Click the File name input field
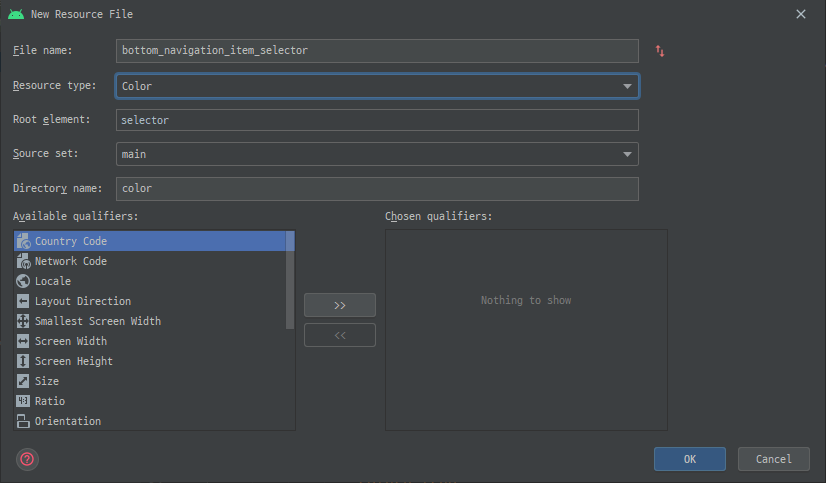826x483 pixels. [x=377, y=51]
